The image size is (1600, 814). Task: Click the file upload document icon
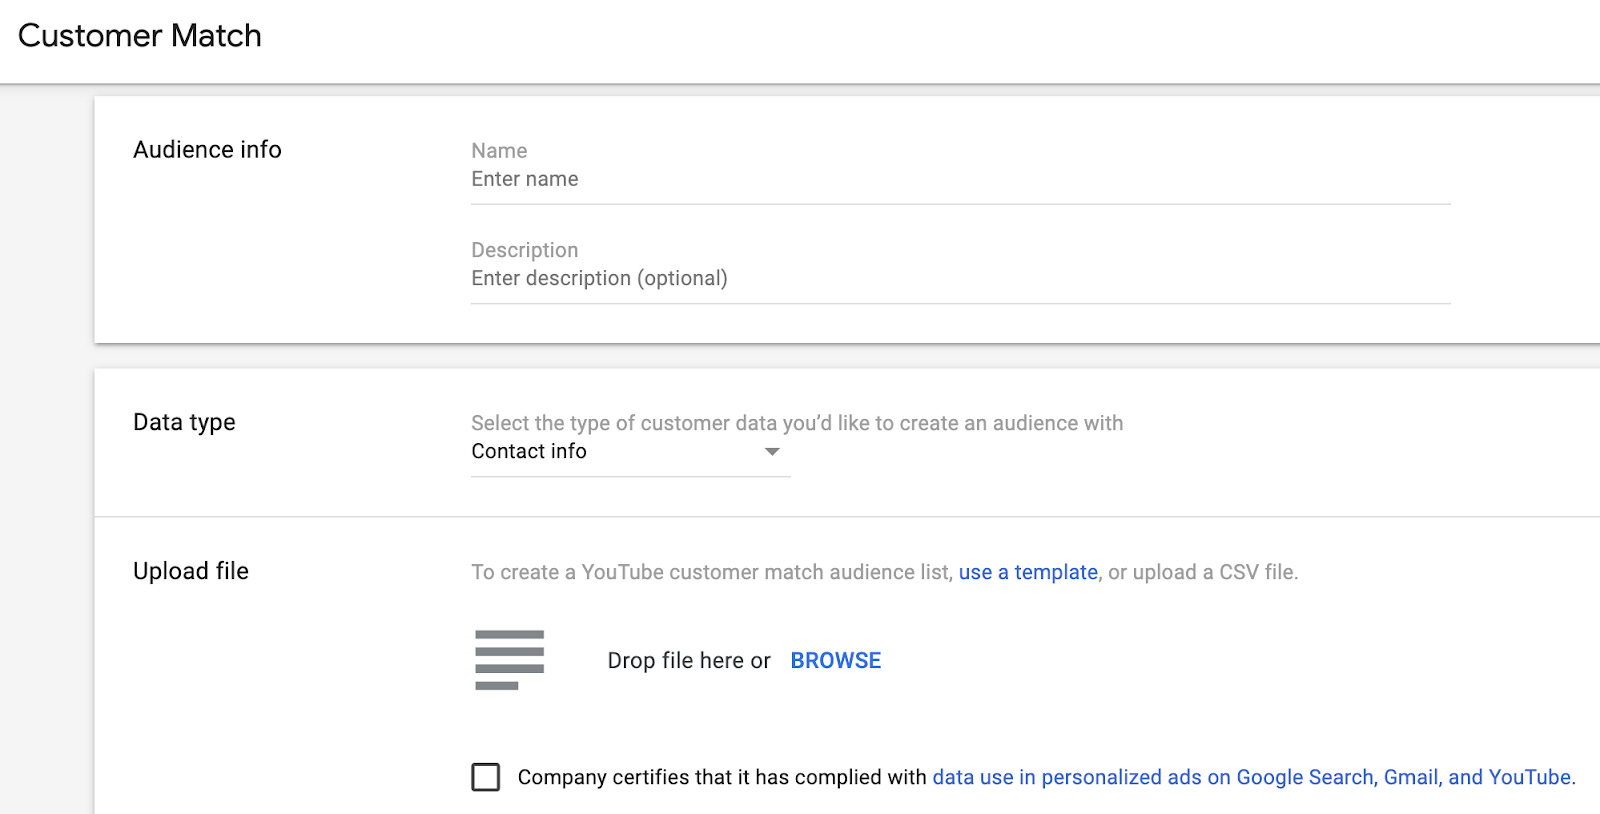(x=509, y=660)
